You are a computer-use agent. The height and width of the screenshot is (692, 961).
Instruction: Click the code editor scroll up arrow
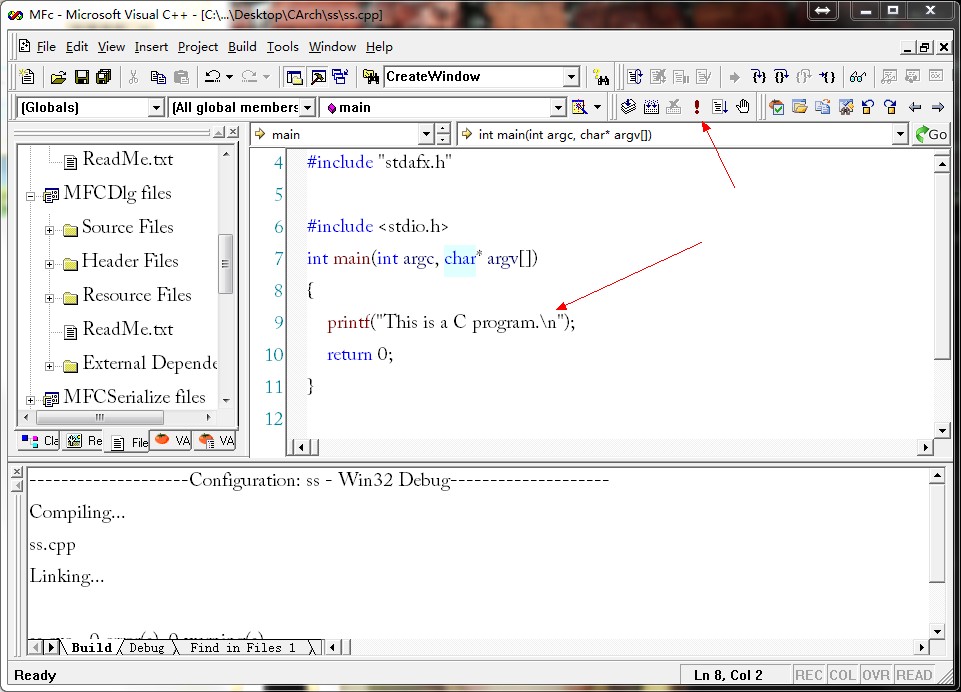click(942, 164)
